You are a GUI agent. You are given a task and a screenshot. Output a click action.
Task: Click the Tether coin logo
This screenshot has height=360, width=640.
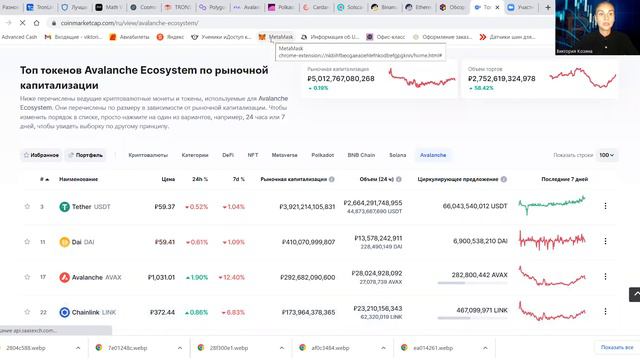64,207
